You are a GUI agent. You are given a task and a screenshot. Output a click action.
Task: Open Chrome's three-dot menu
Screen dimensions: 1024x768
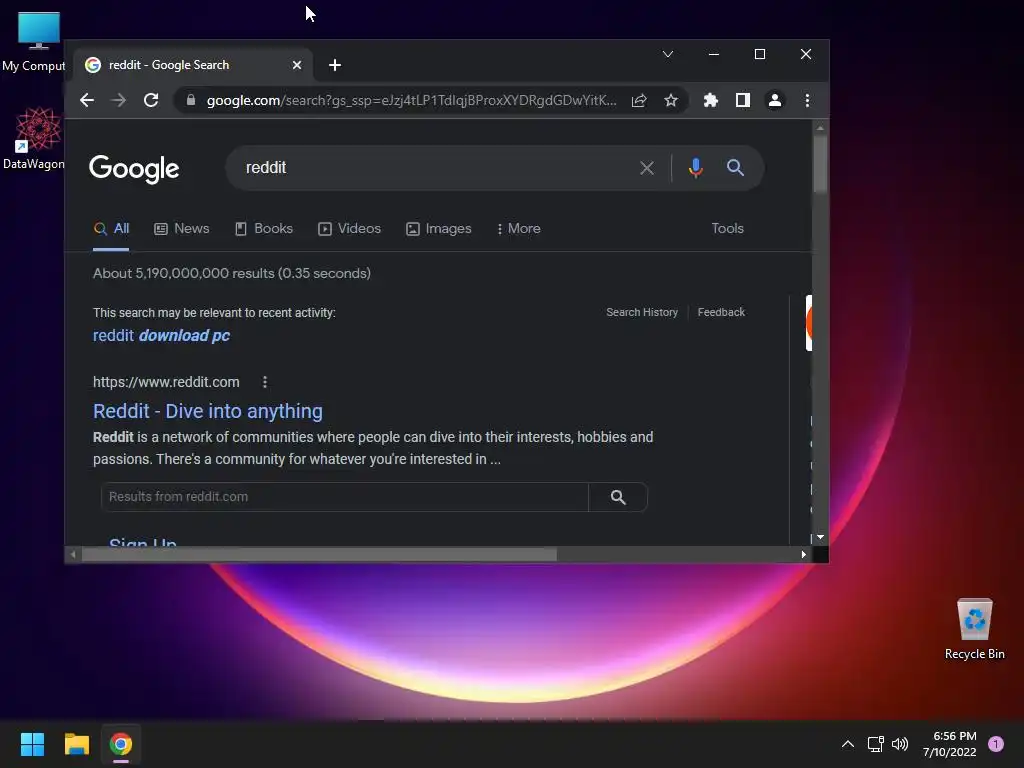(807, 100)
